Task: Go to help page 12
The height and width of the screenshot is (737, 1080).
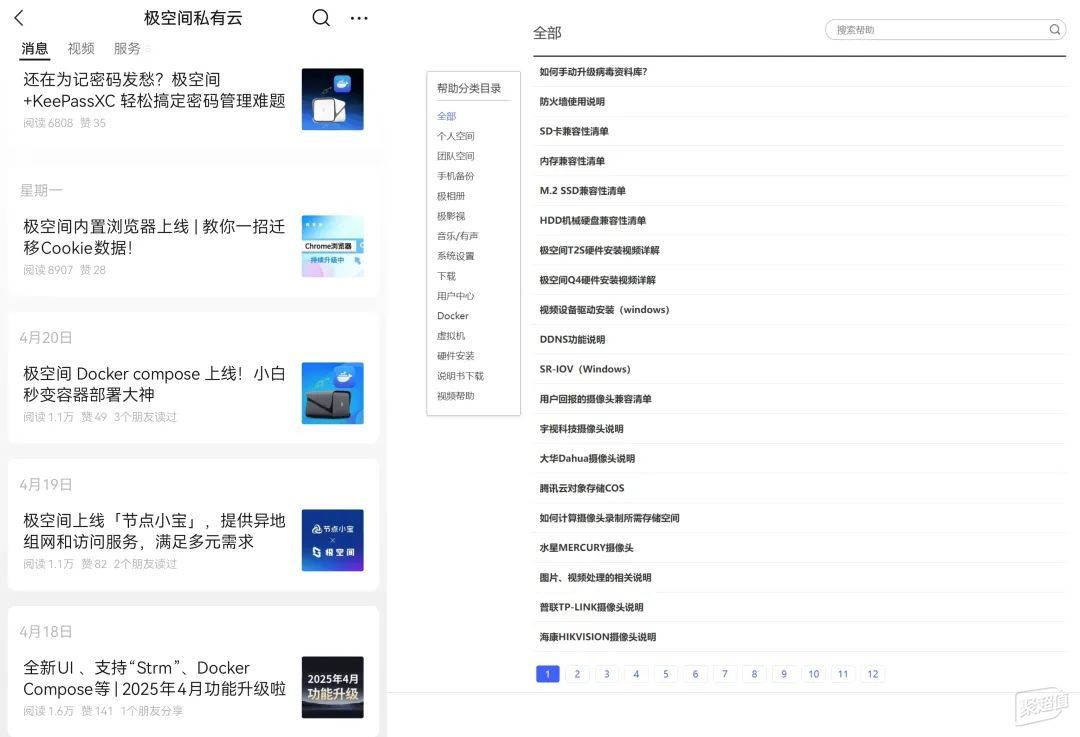Action: pos(873,674)
